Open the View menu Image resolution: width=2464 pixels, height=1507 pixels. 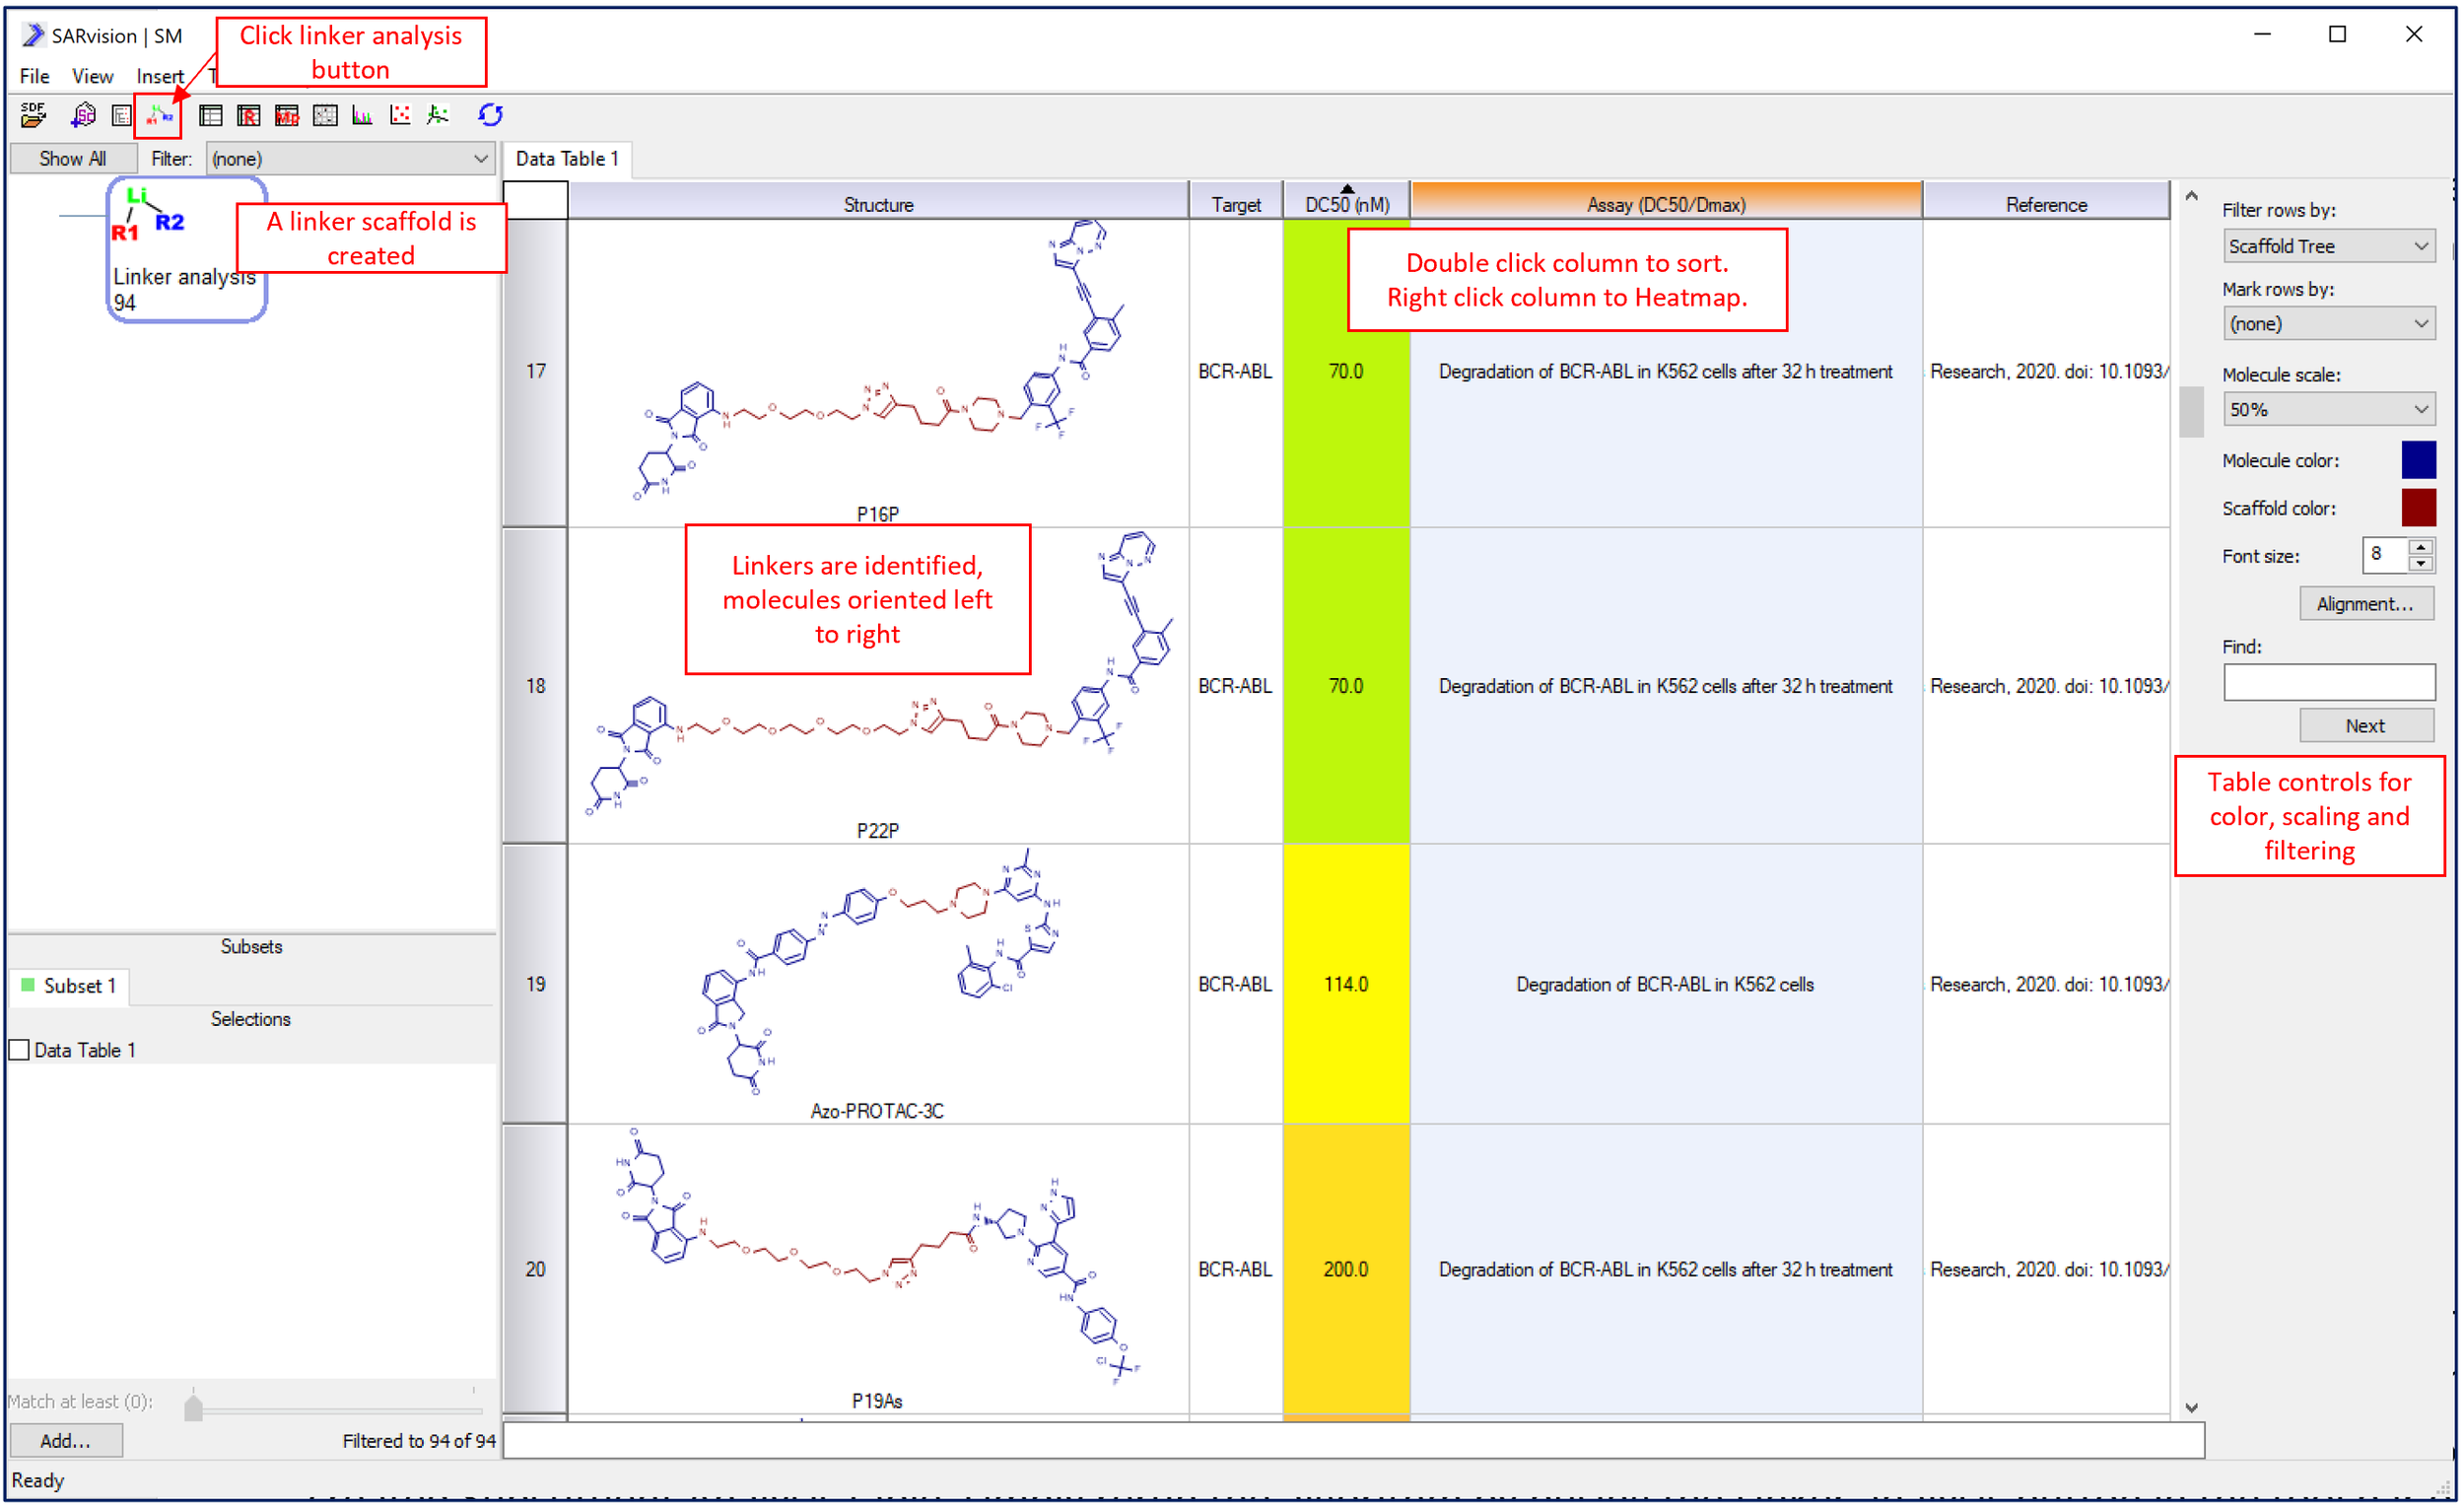coord(92,76)
